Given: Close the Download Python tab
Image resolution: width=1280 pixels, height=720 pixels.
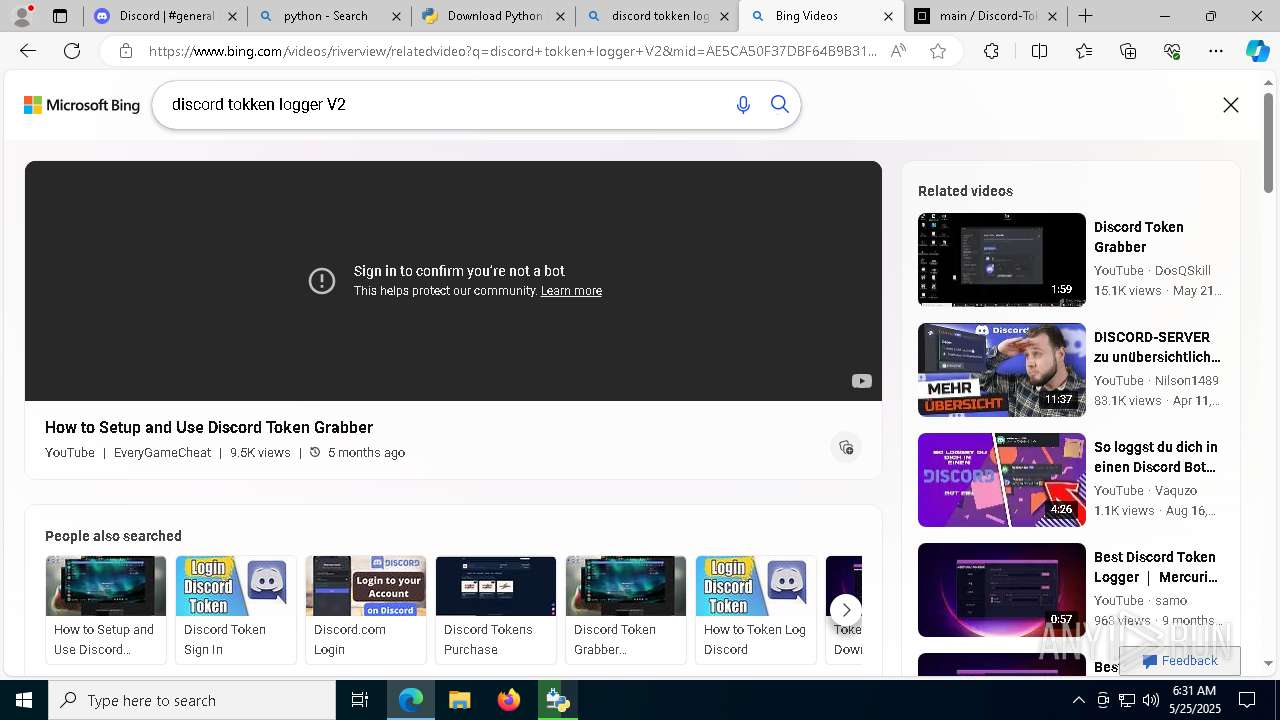Looking at the screenshot, I should (x=560, y=16).
